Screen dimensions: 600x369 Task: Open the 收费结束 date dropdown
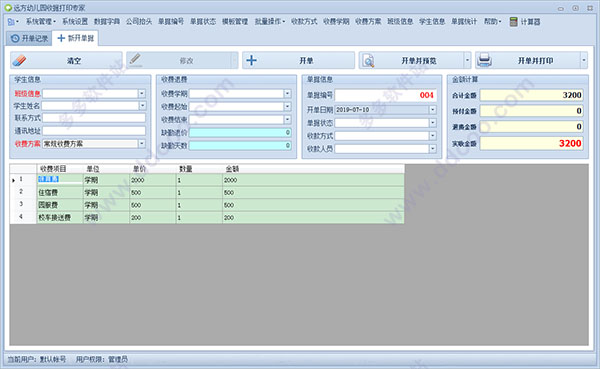pos(287,119)
